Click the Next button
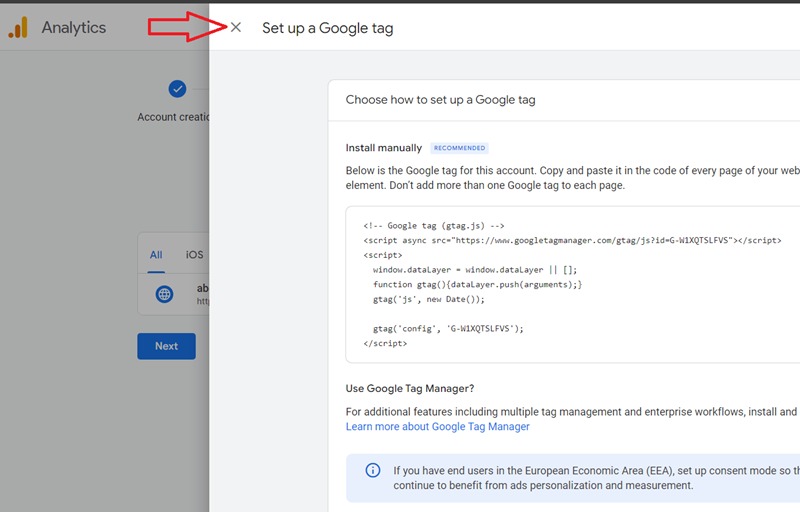The height and width of the screenshot is (512, 800). [x=166, y=346]
